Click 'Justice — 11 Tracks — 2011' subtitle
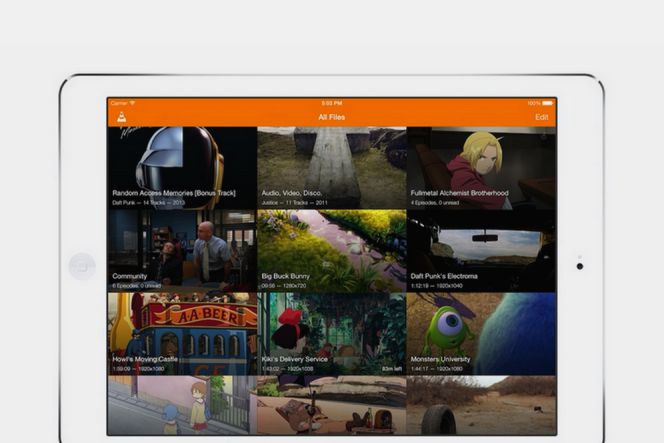This screenshot has width=664, height=443. coord(294,203)
